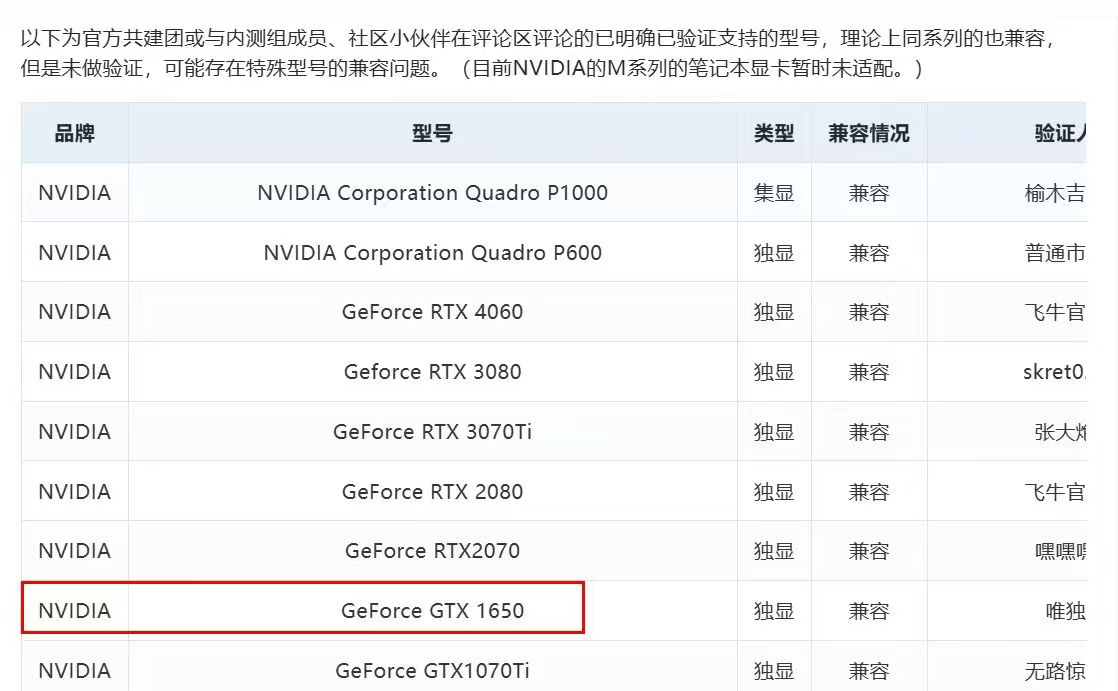Screen dimensions: 1118x691
Task: Click 独显 type cell in GTX 1650 row
Action: tap(774, 610)
